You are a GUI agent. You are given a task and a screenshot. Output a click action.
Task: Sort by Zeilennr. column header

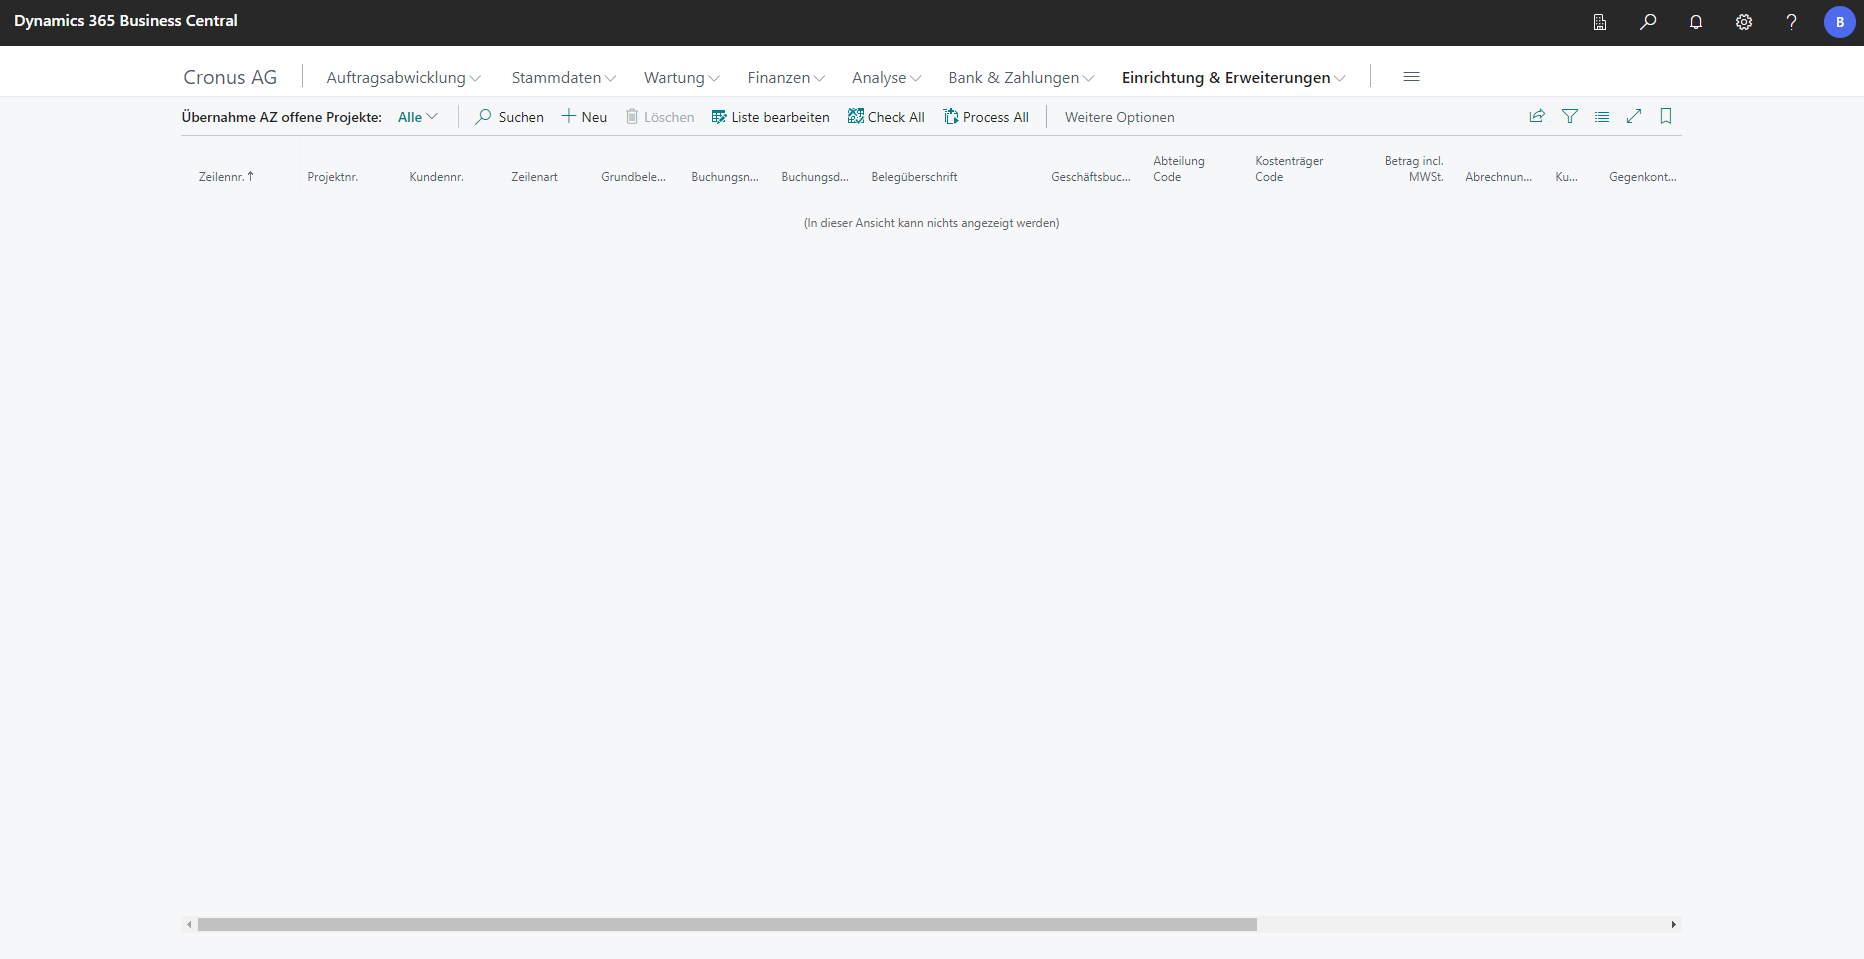point(222,177)
